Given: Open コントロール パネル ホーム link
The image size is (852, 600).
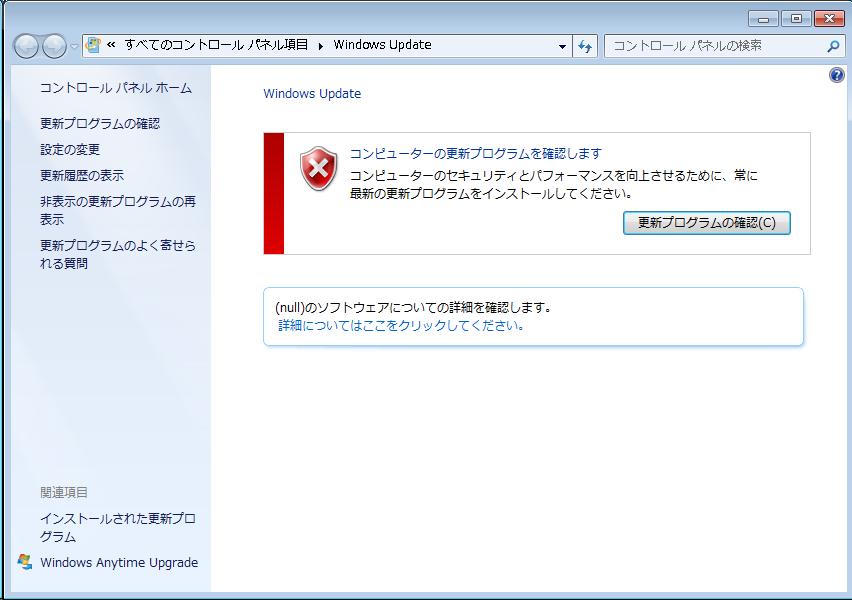Looking at the screenshot, I should click(x=116, y=88).
